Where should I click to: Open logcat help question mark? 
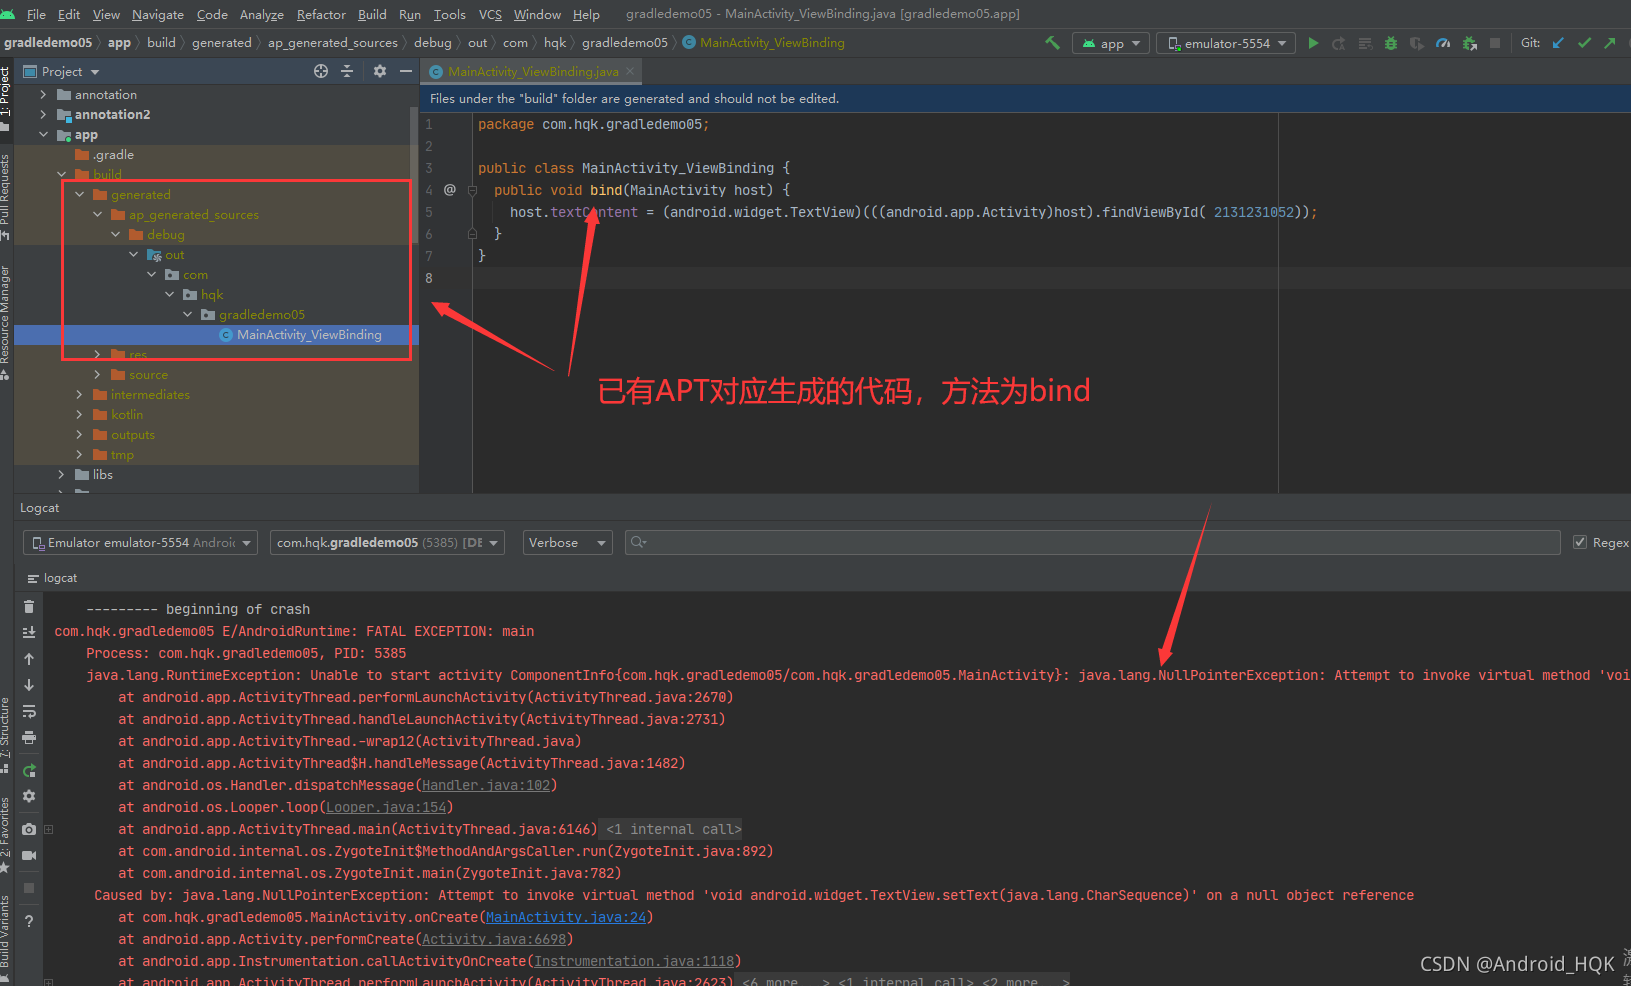pyautogui.click(x=29, y=921)
